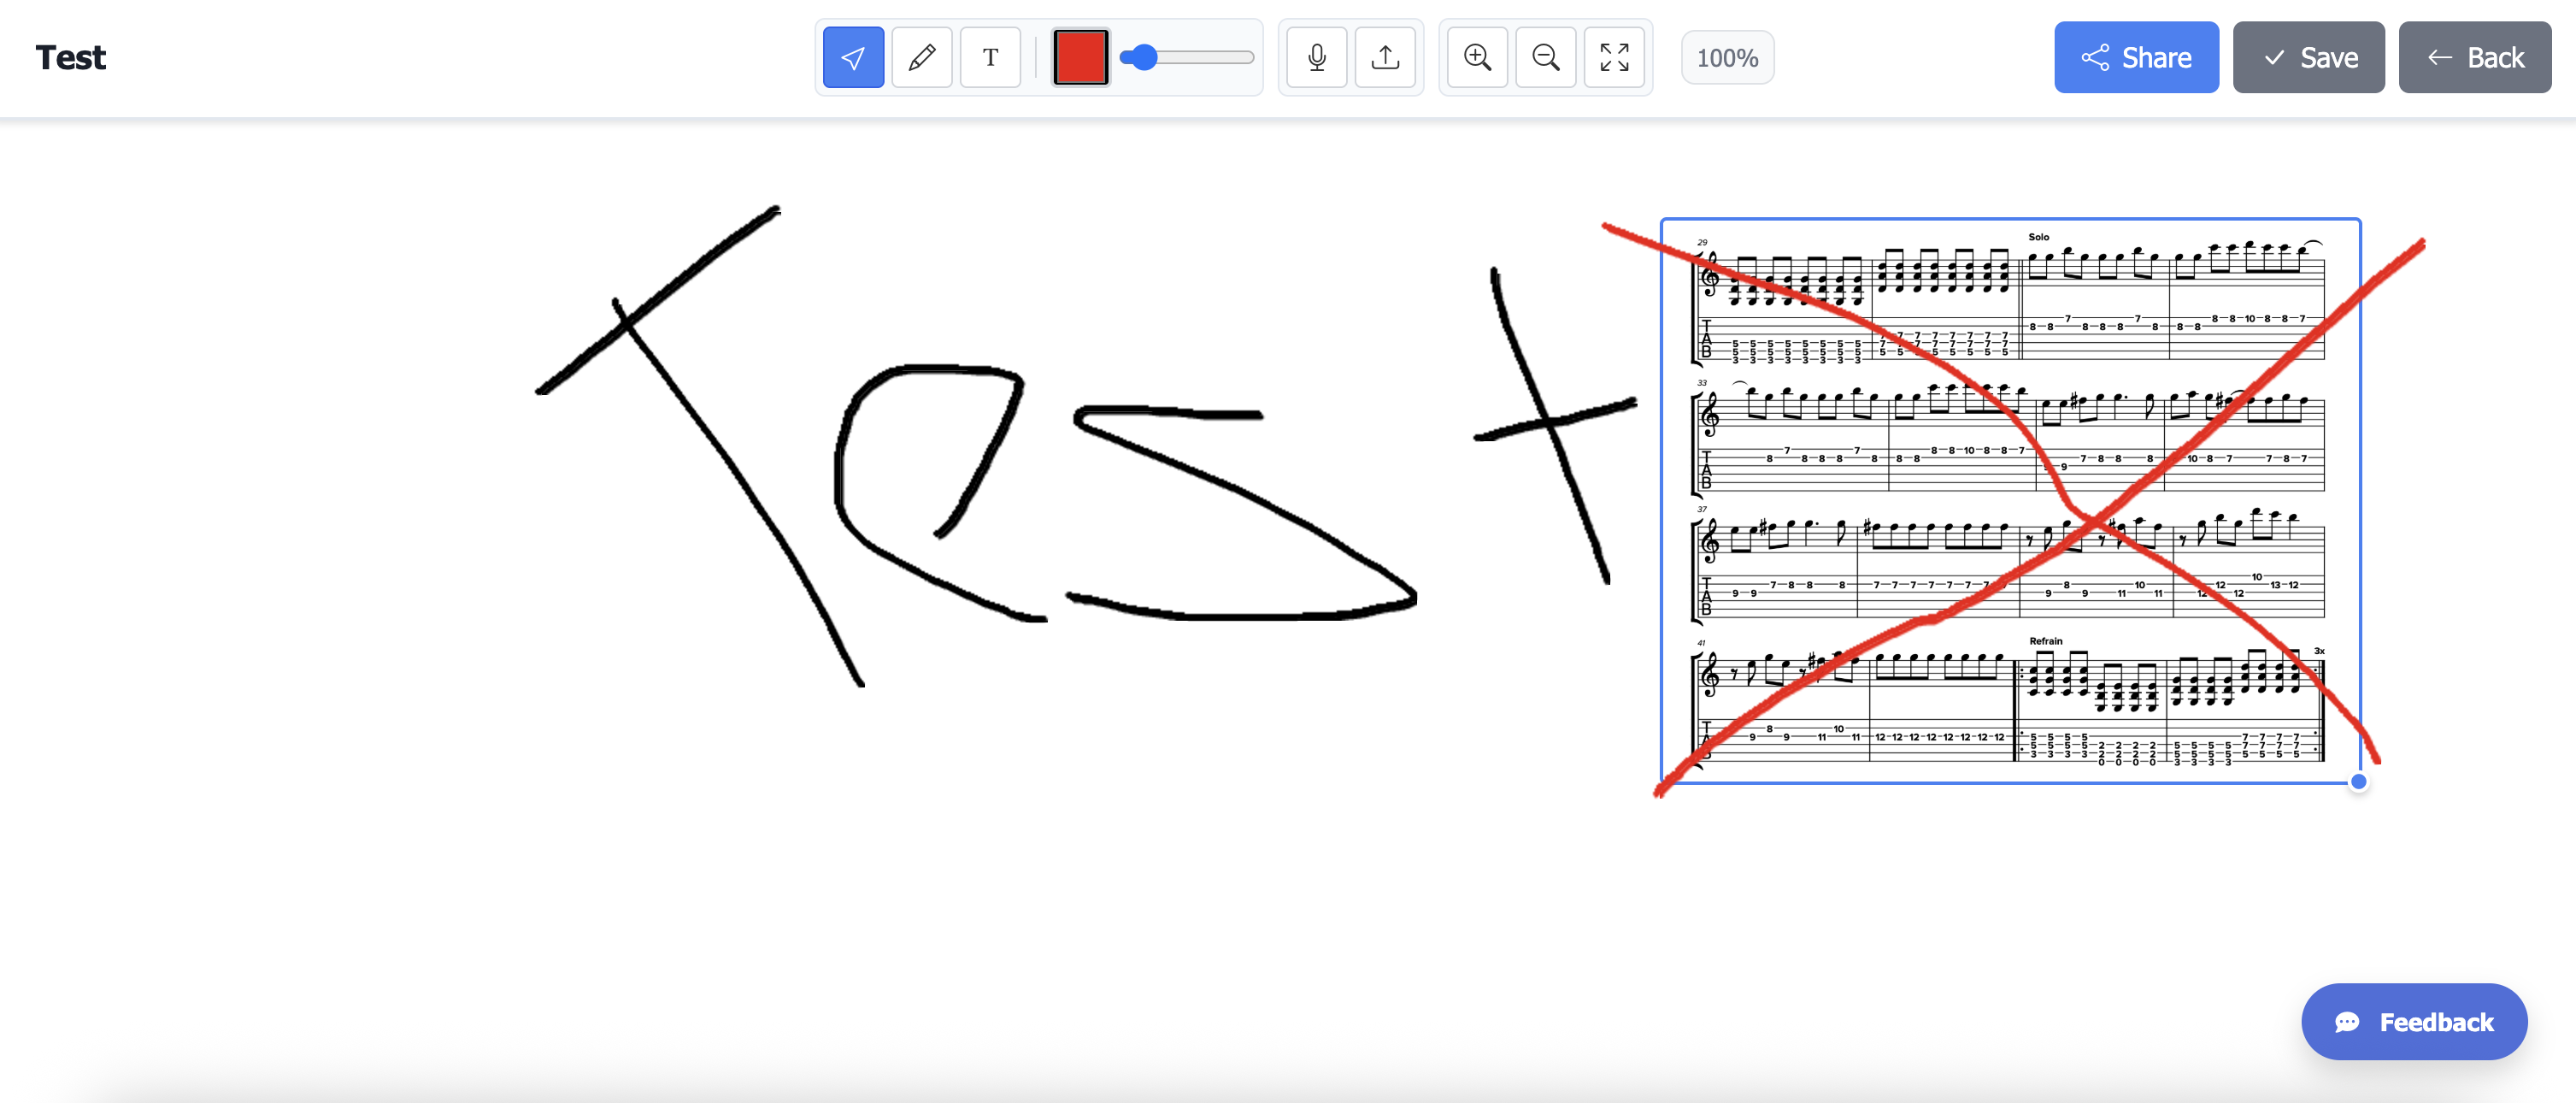
Task: Open the red color swatch picker
Action: pyautogui.click(x=1080, y=58)
